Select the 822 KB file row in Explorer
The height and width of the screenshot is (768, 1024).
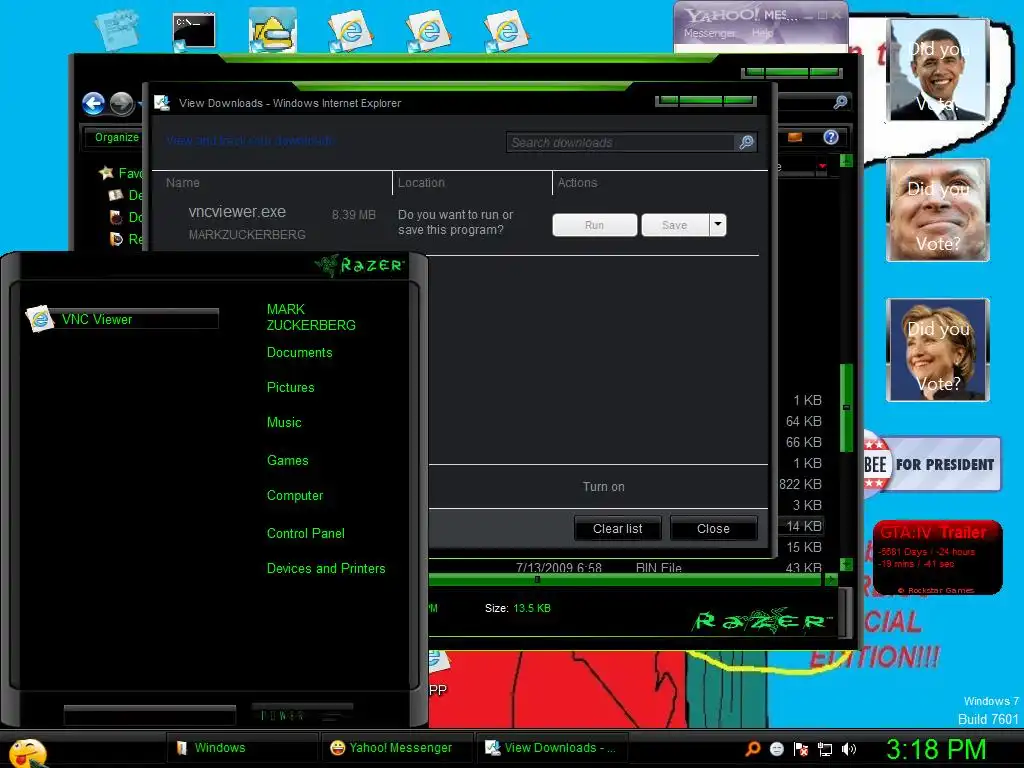point(799,484)
